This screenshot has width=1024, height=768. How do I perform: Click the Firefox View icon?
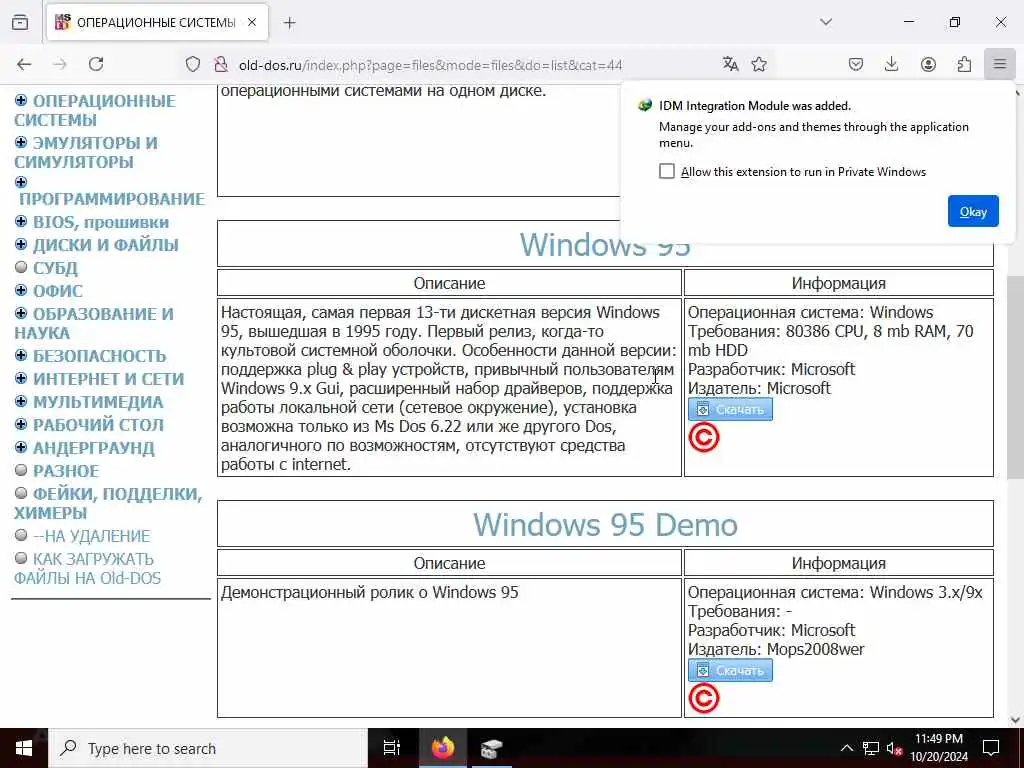click(20, 22)
